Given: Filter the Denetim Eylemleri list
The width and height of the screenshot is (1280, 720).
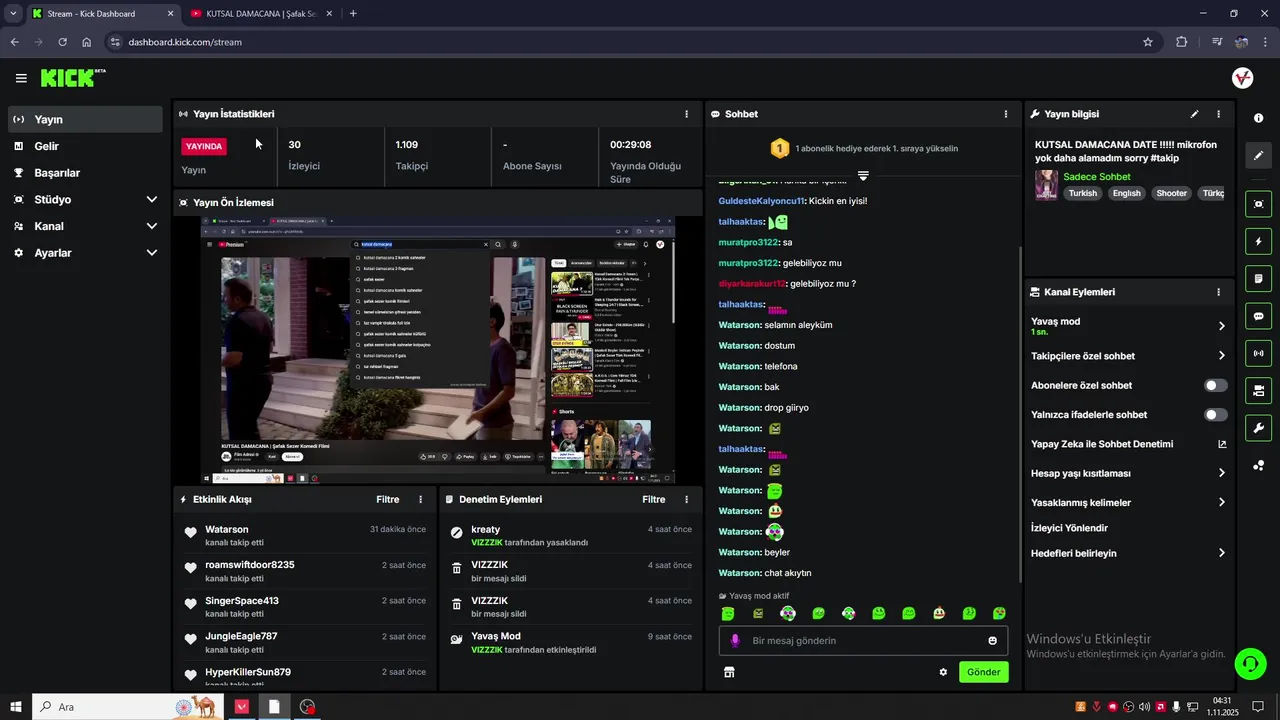Looking at the screenshot, I should [654, 499].
